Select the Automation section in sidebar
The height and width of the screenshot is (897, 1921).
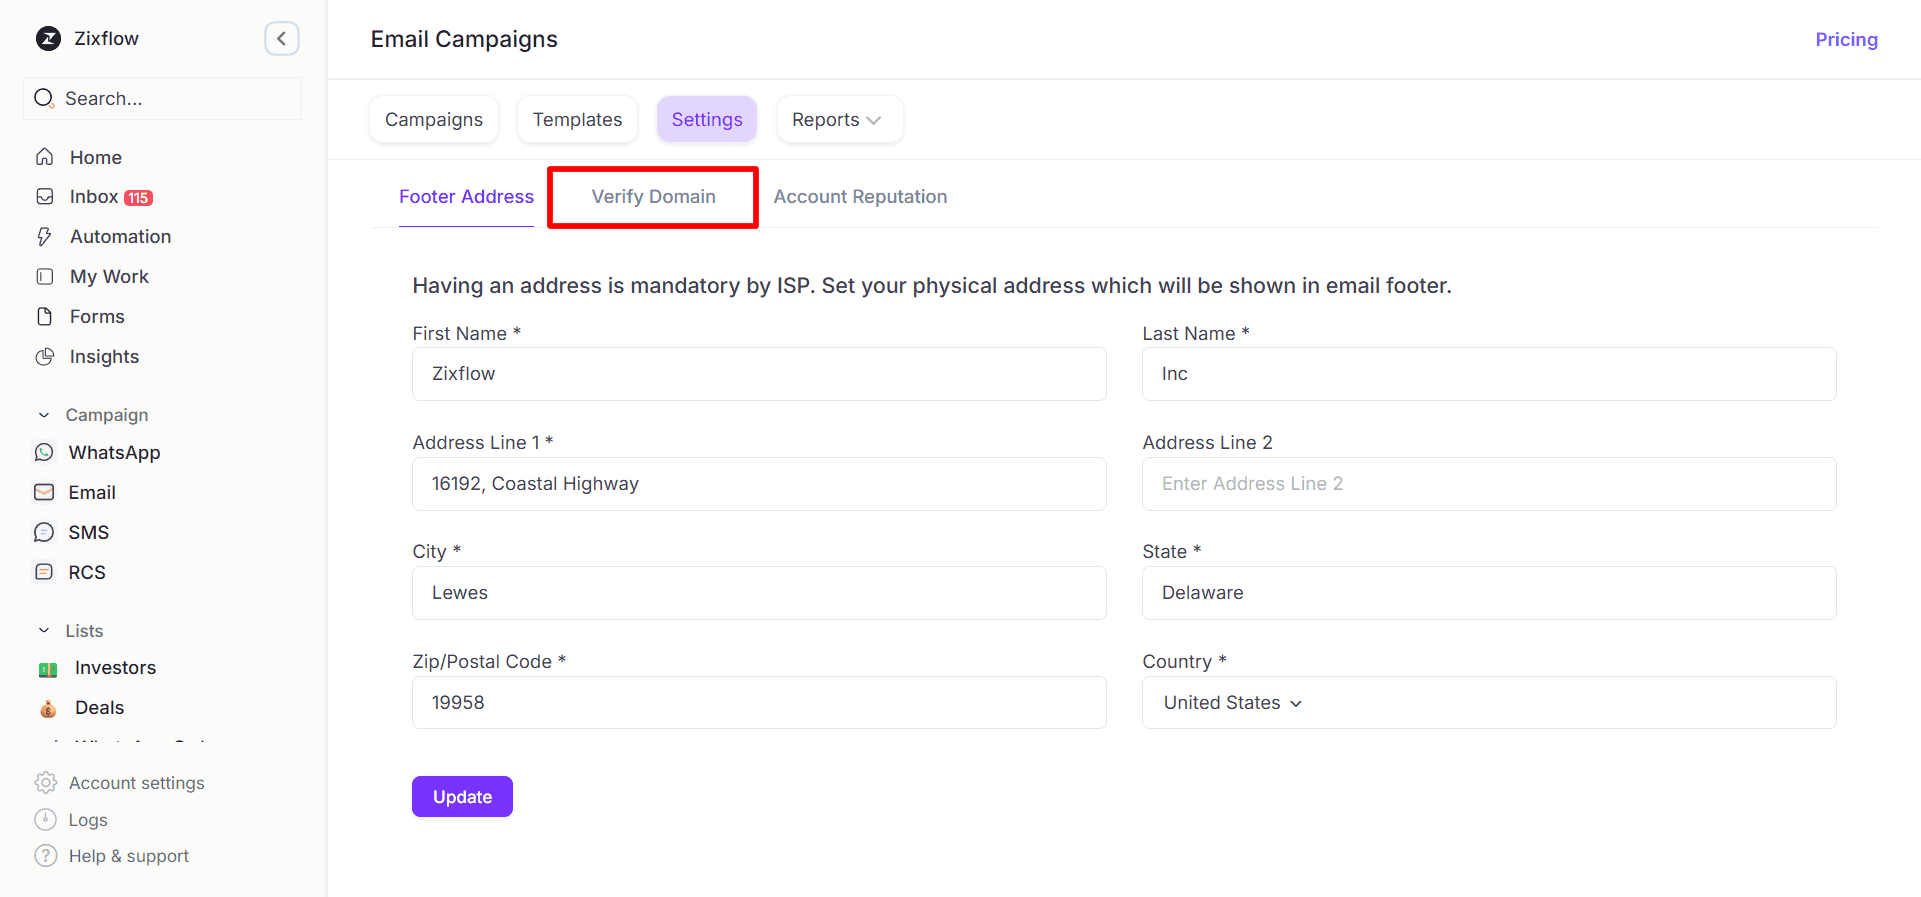coord(120,236)
